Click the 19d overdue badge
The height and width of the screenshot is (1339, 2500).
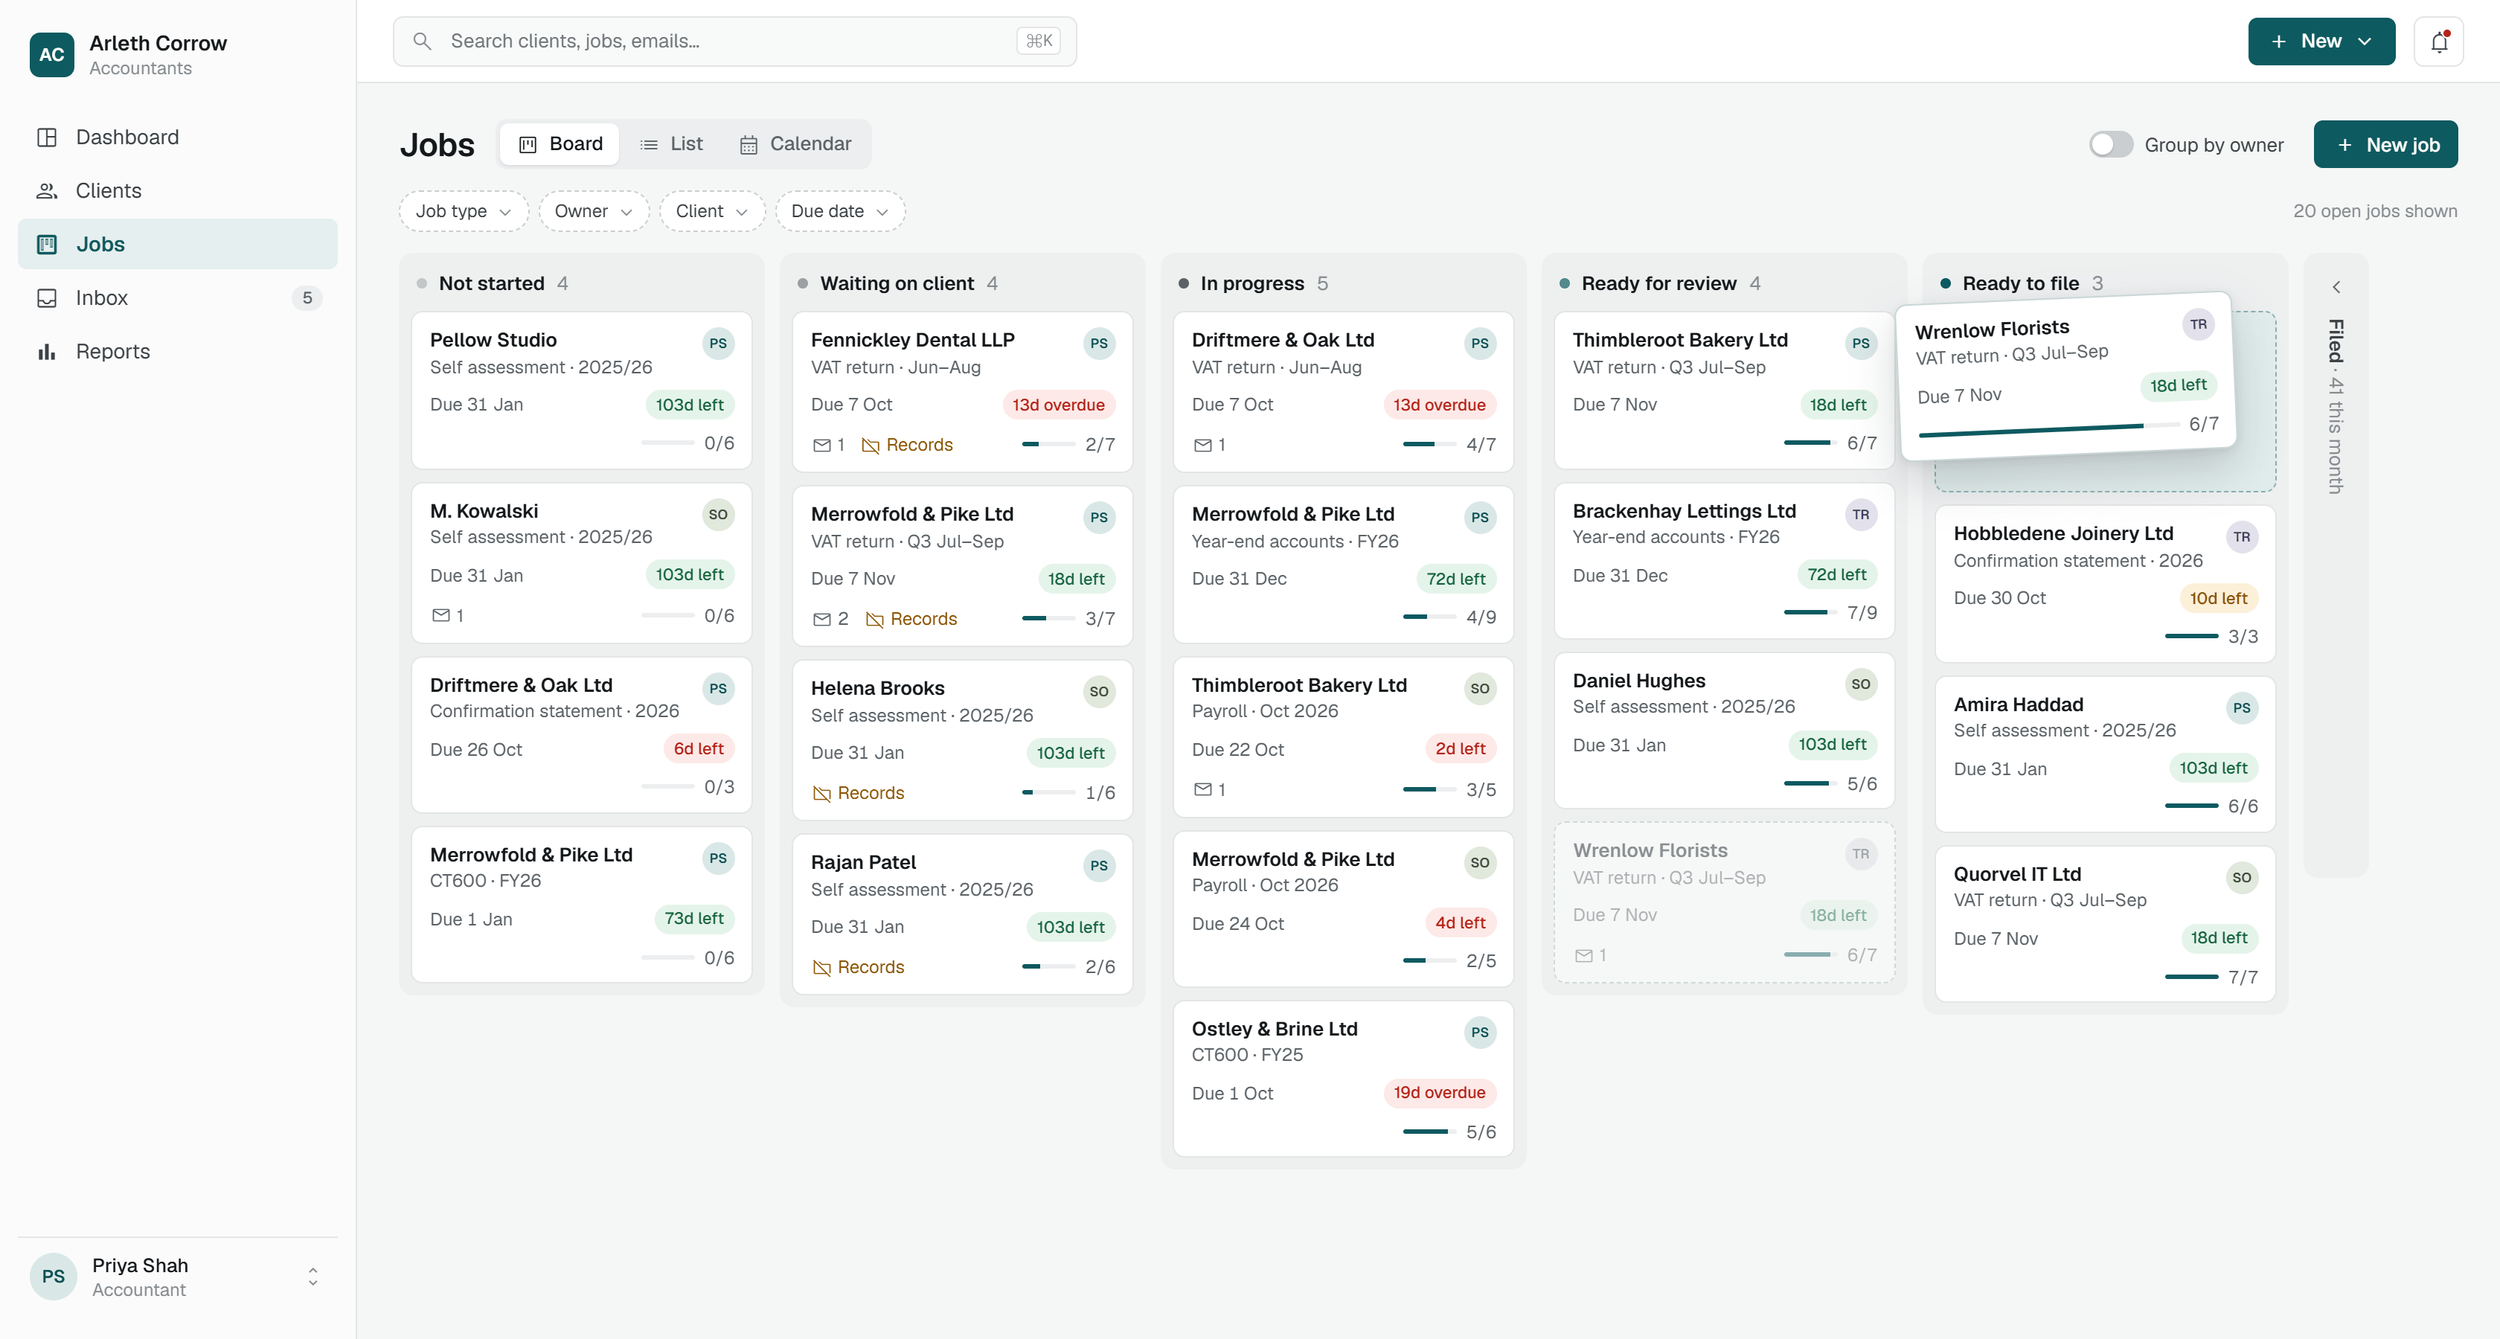(x=1438, y=1092)
